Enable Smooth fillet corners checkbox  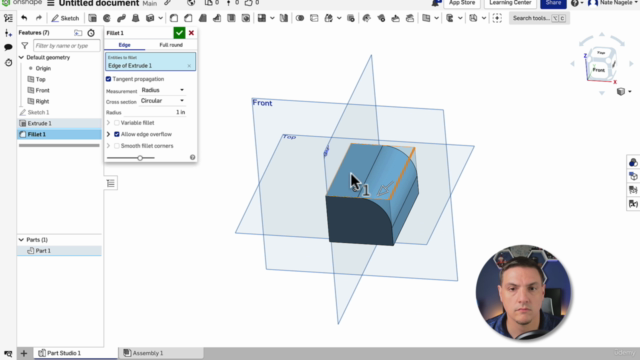coord(117,146)
